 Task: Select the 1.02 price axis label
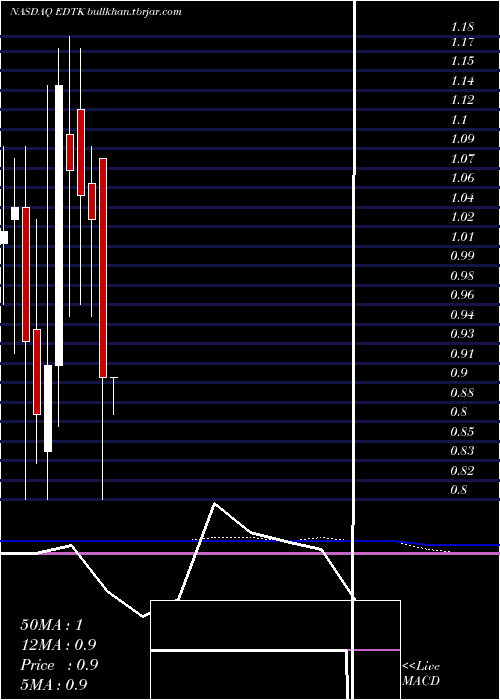pyautogui.click(x=462, y=217)
